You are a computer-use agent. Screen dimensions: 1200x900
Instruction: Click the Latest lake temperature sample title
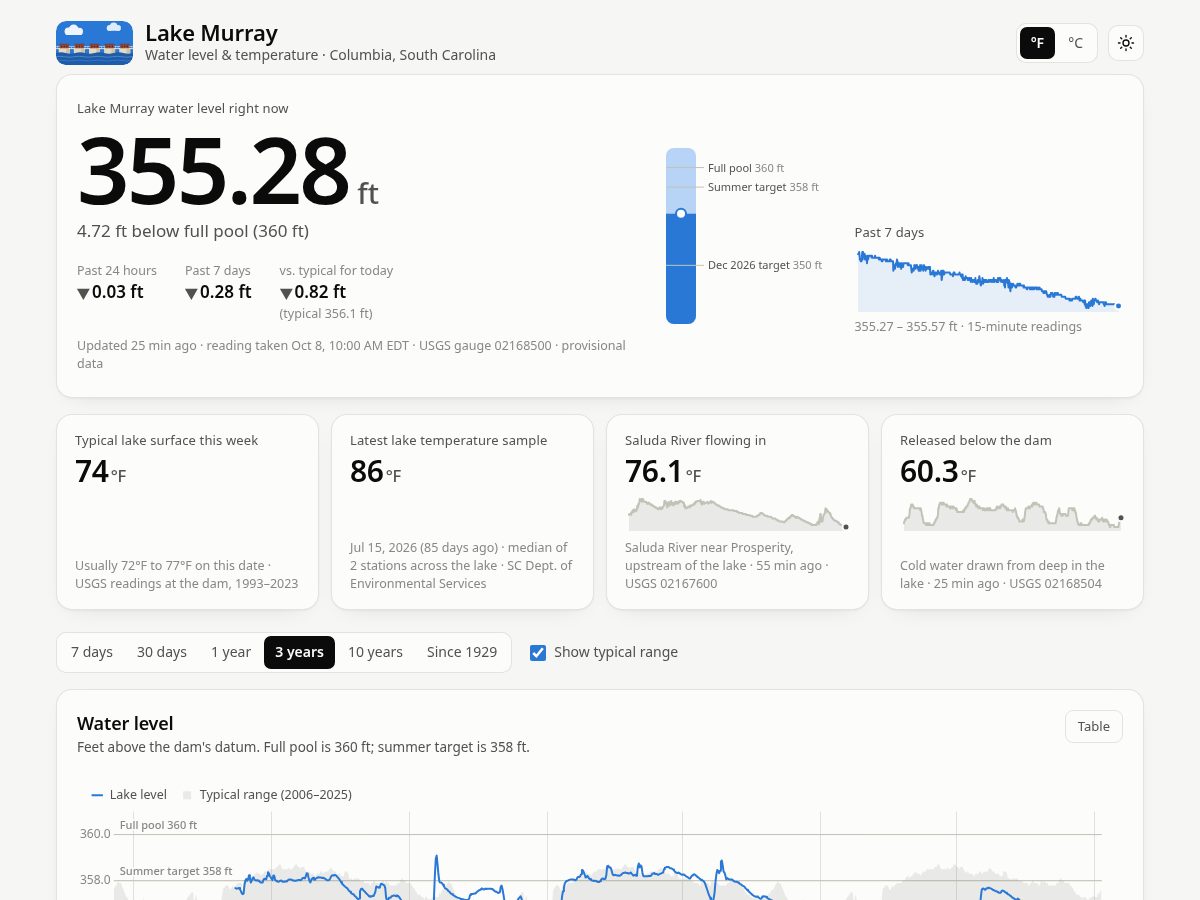[448, 440]
